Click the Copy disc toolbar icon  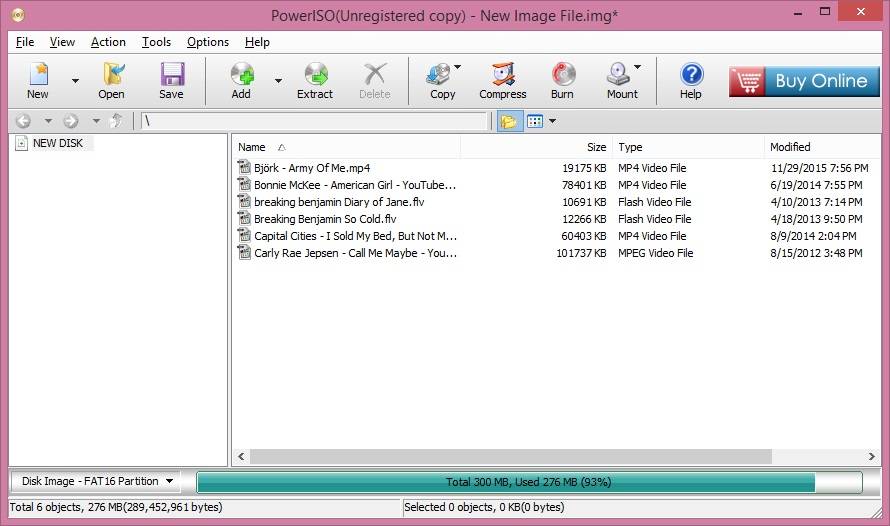click(440, 81)
